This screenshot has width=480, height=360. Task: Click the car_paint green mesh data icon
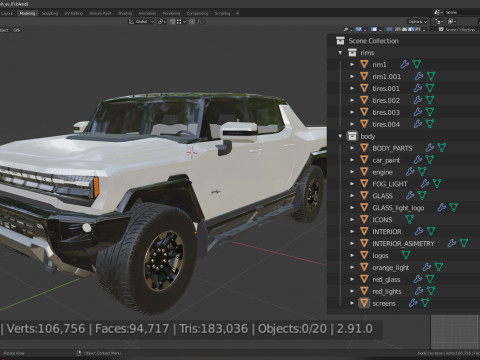tap(430, 160)
